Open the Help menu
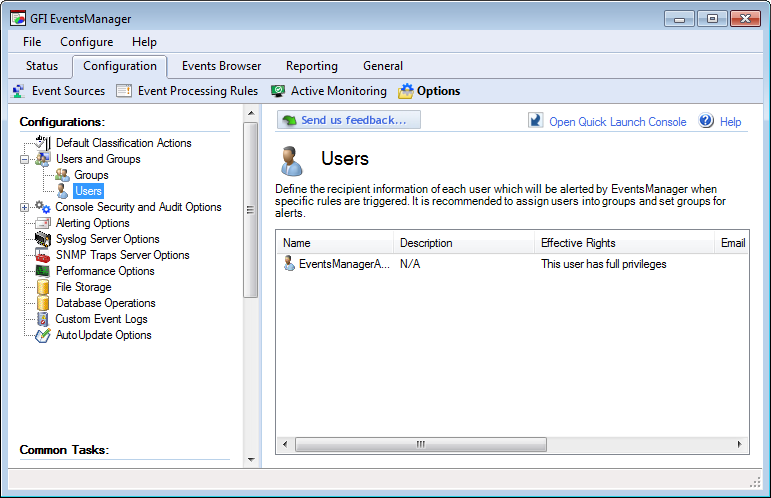Screen dimensions: 771x498 (x=144, y=42)
